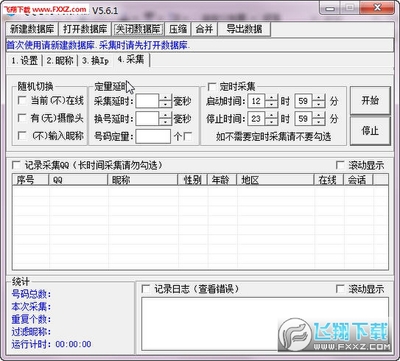Decrease 停止时间 minute spinner down arrow
This screenshot has height=361, width=400.
pyautogui.click(x=319, y=122)
